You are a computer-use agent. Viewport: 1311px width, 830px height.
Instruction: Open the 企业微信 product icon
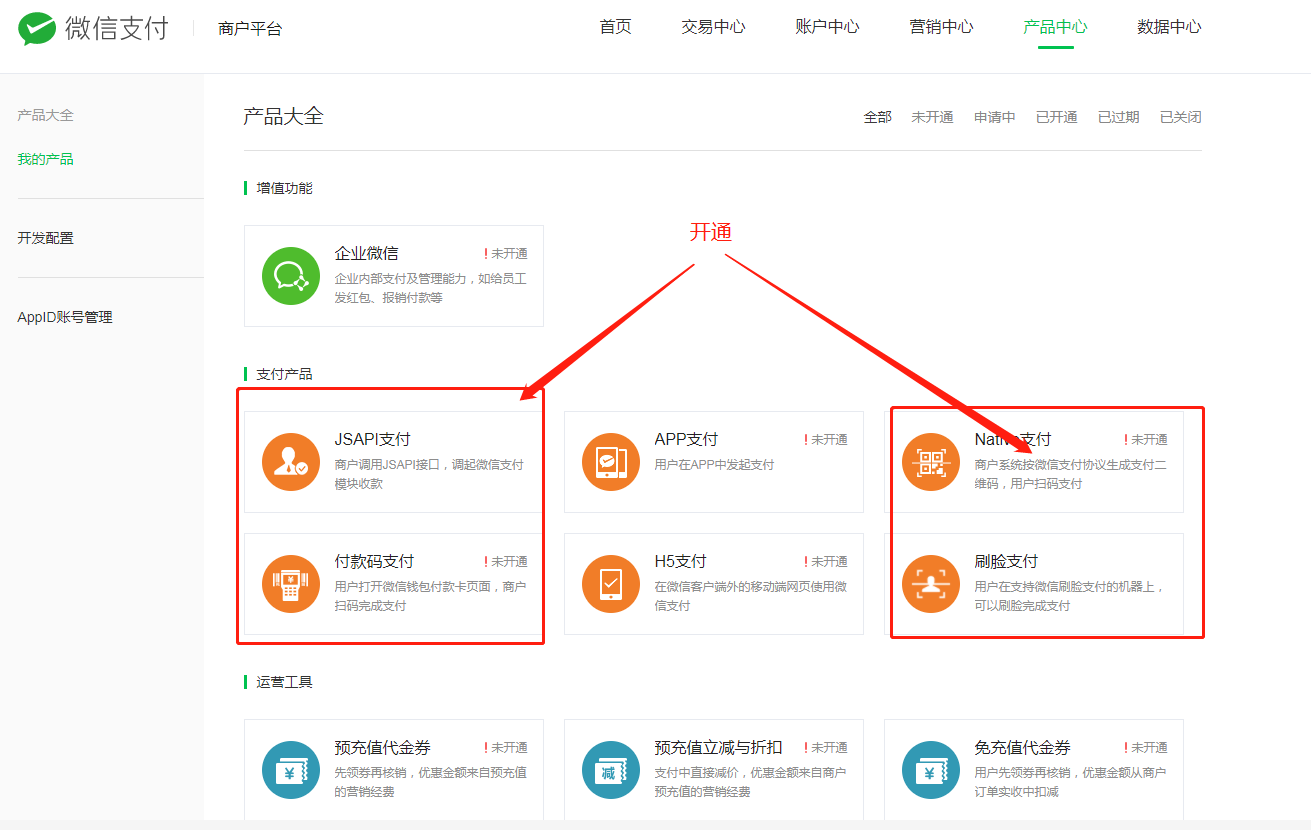[x=291, y=276]
